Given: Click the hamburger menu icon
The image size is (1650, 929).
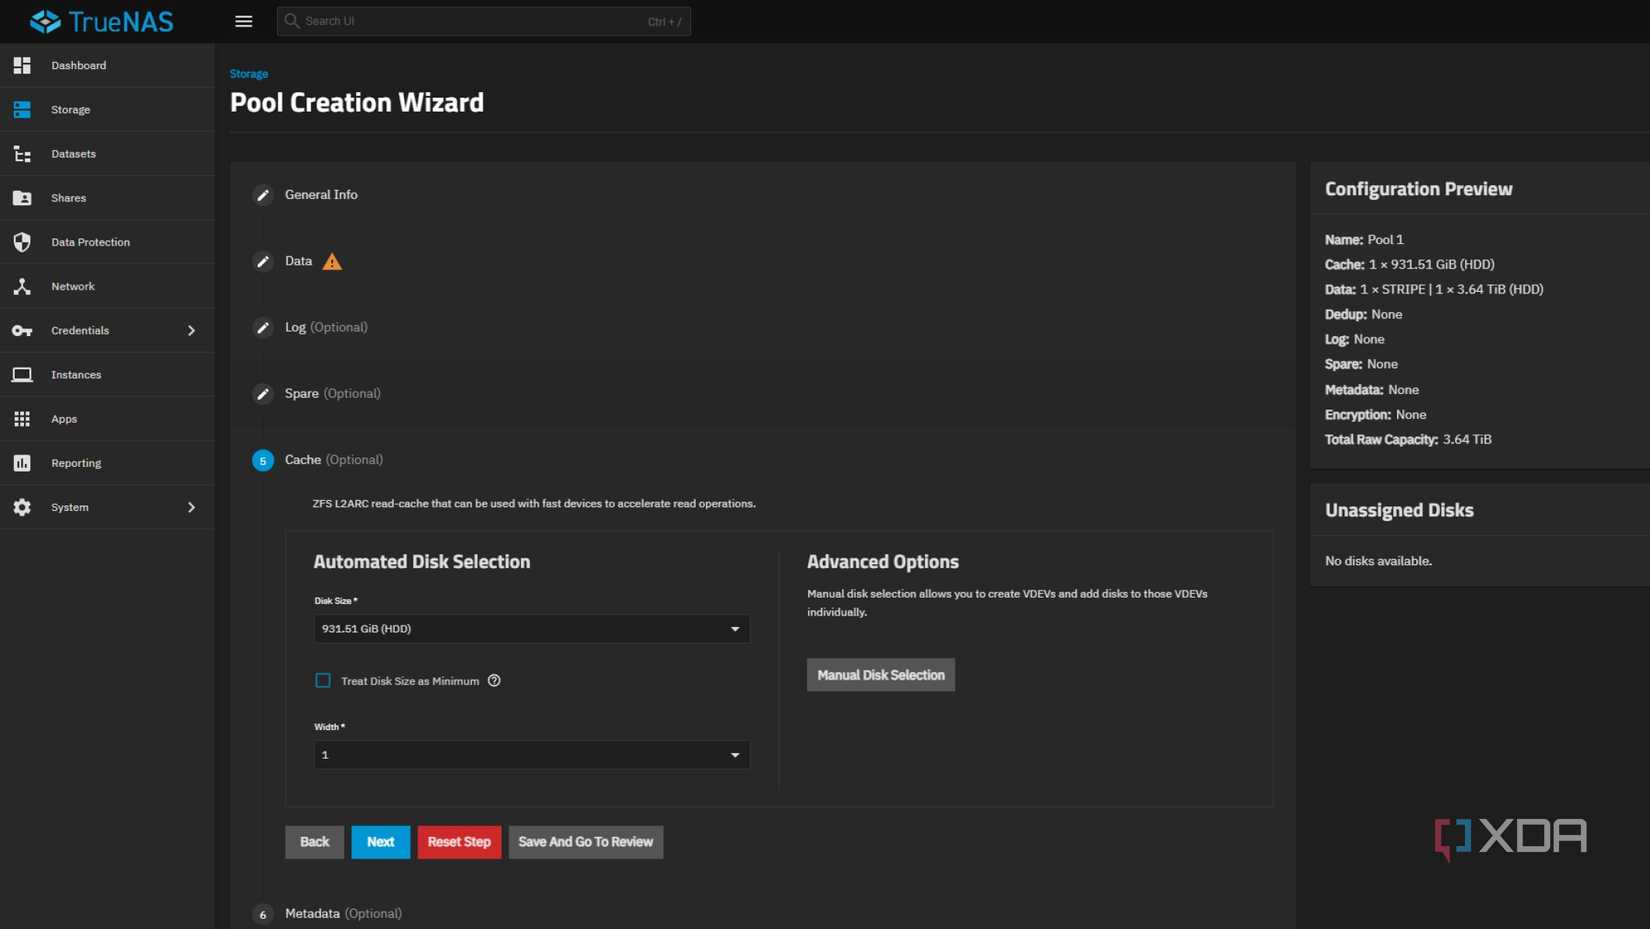Looking at the screenshot, I should click(x=243, y=21).
